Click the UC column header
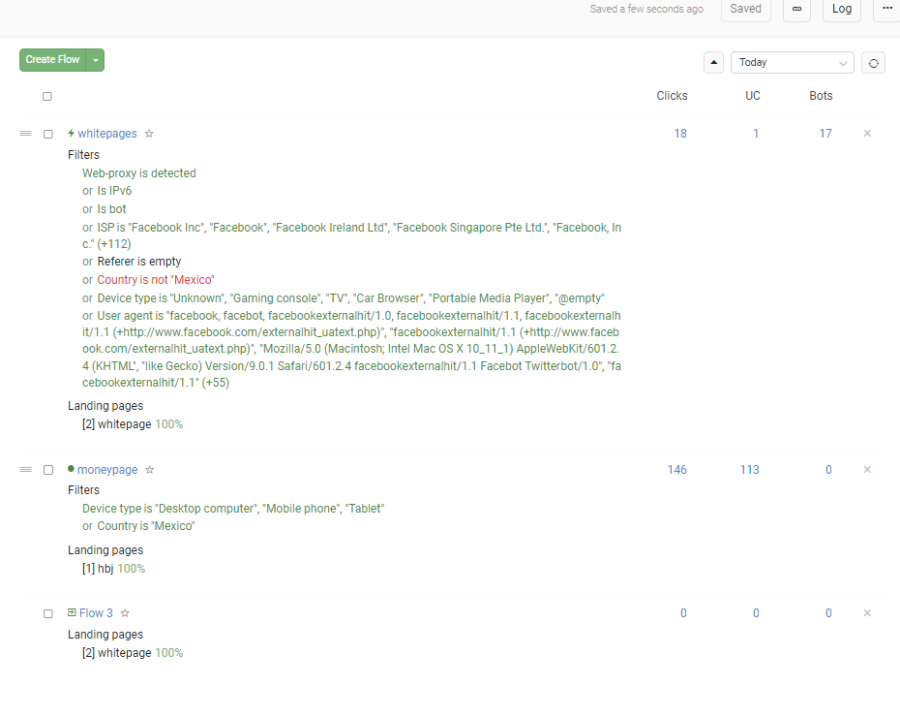This screenshot has height=717, width=900. (752, 96)
